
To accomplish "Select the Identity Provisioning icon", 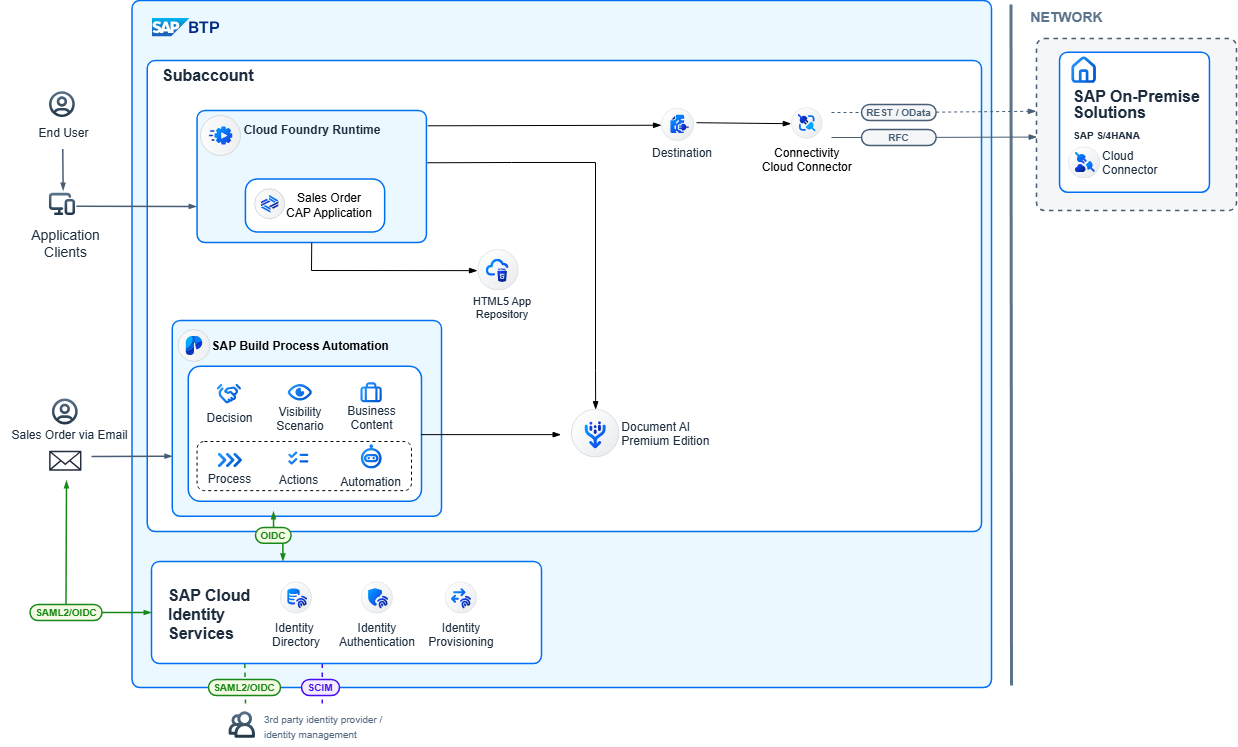I will point(460,598).
